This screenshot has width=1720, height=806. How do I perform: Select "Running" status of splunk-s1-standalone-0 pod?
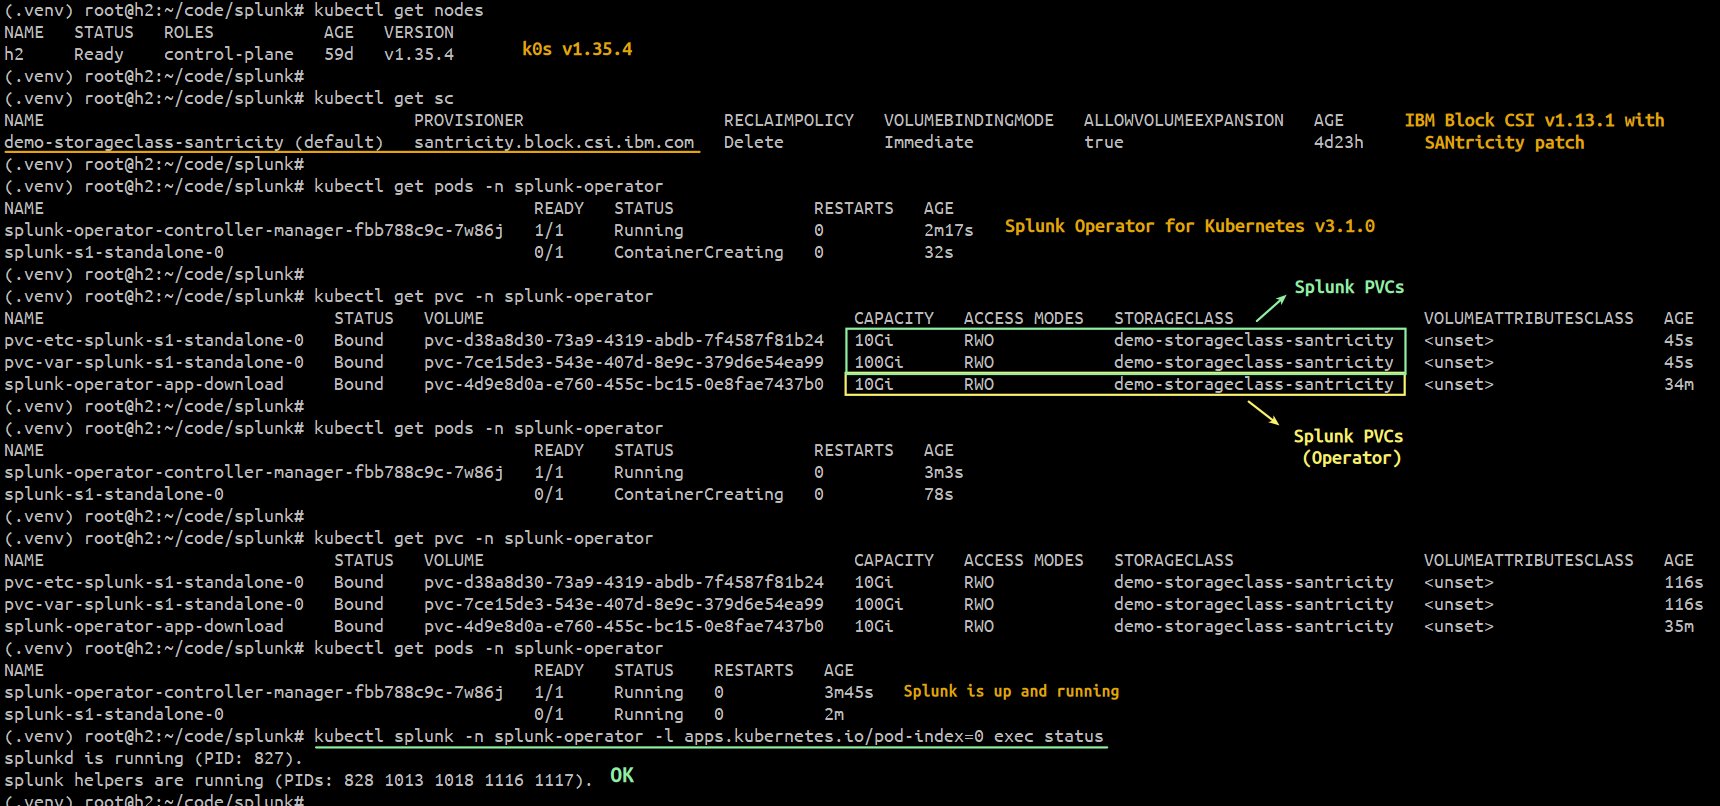[649, 714]
